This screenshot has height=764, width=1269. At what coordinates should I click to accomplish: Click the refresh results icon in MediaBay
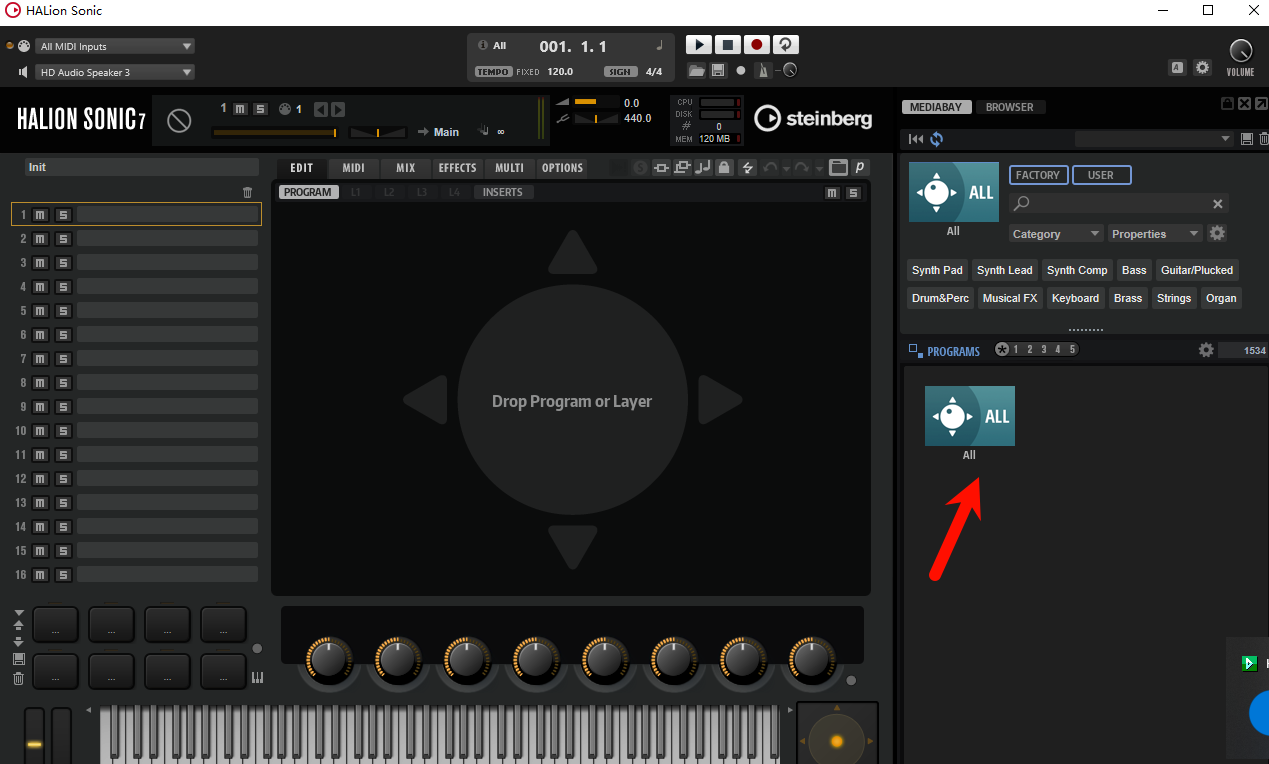(936, 139)
